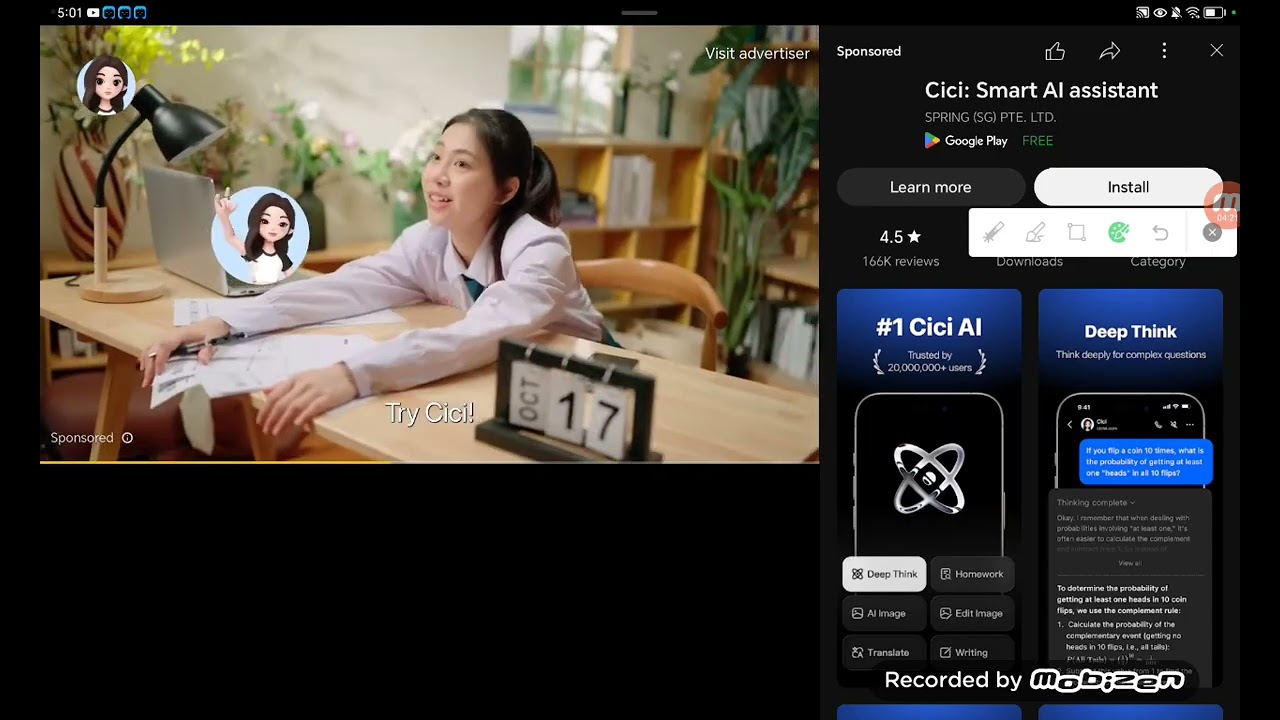This screenshot has width=1280, height=720.
Task: Tap the 166K reviews text
Action: coord(900,261)
